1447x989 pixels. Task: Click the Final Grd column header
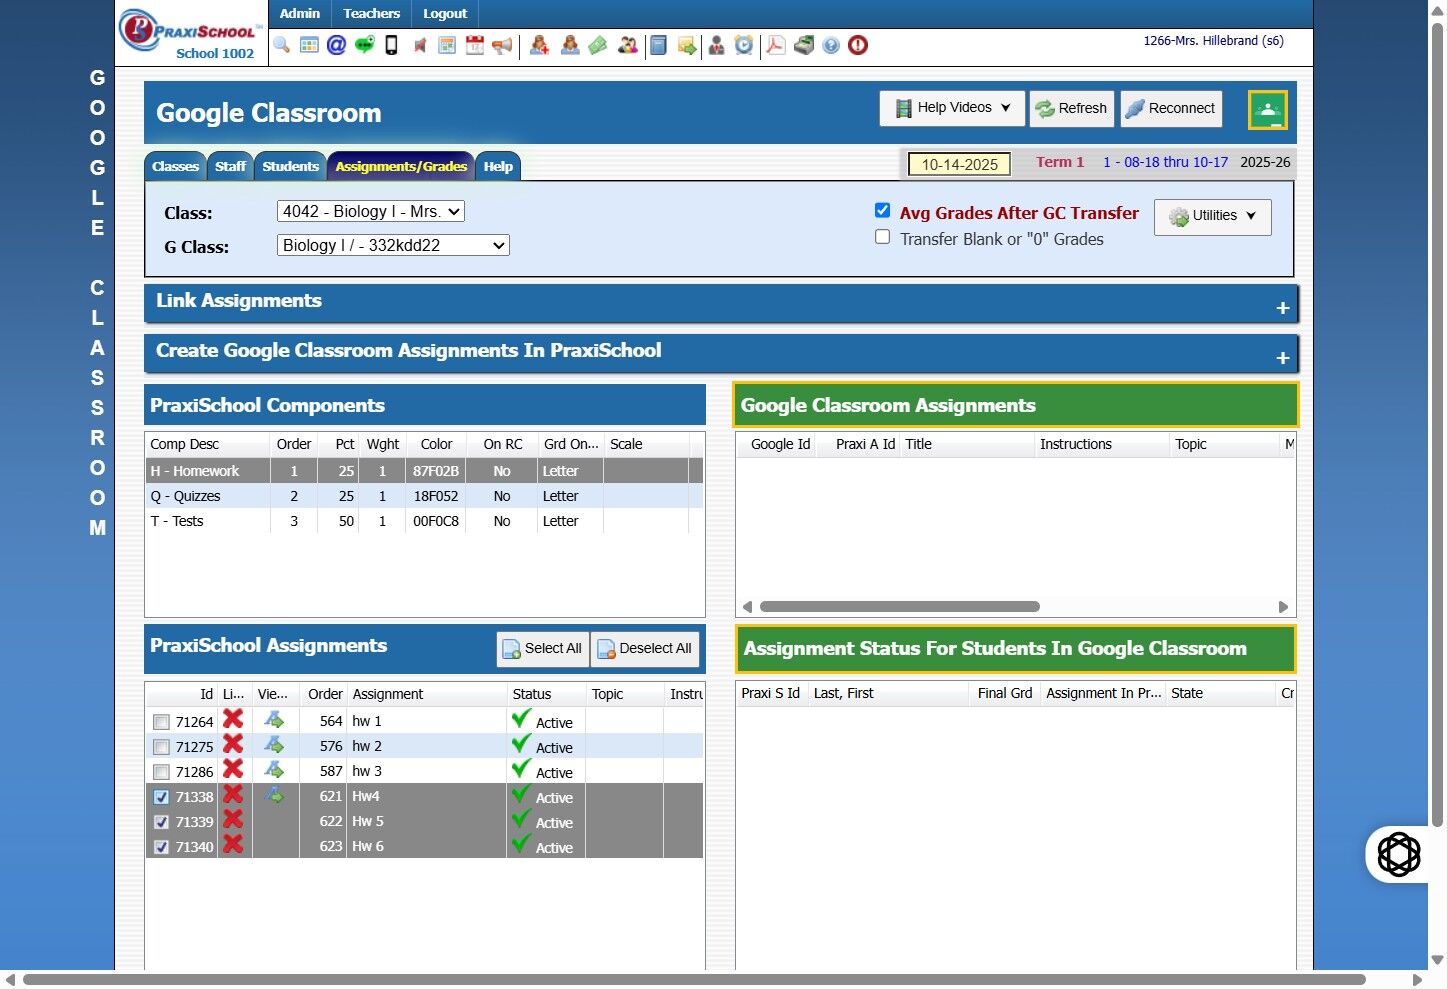1005,693
